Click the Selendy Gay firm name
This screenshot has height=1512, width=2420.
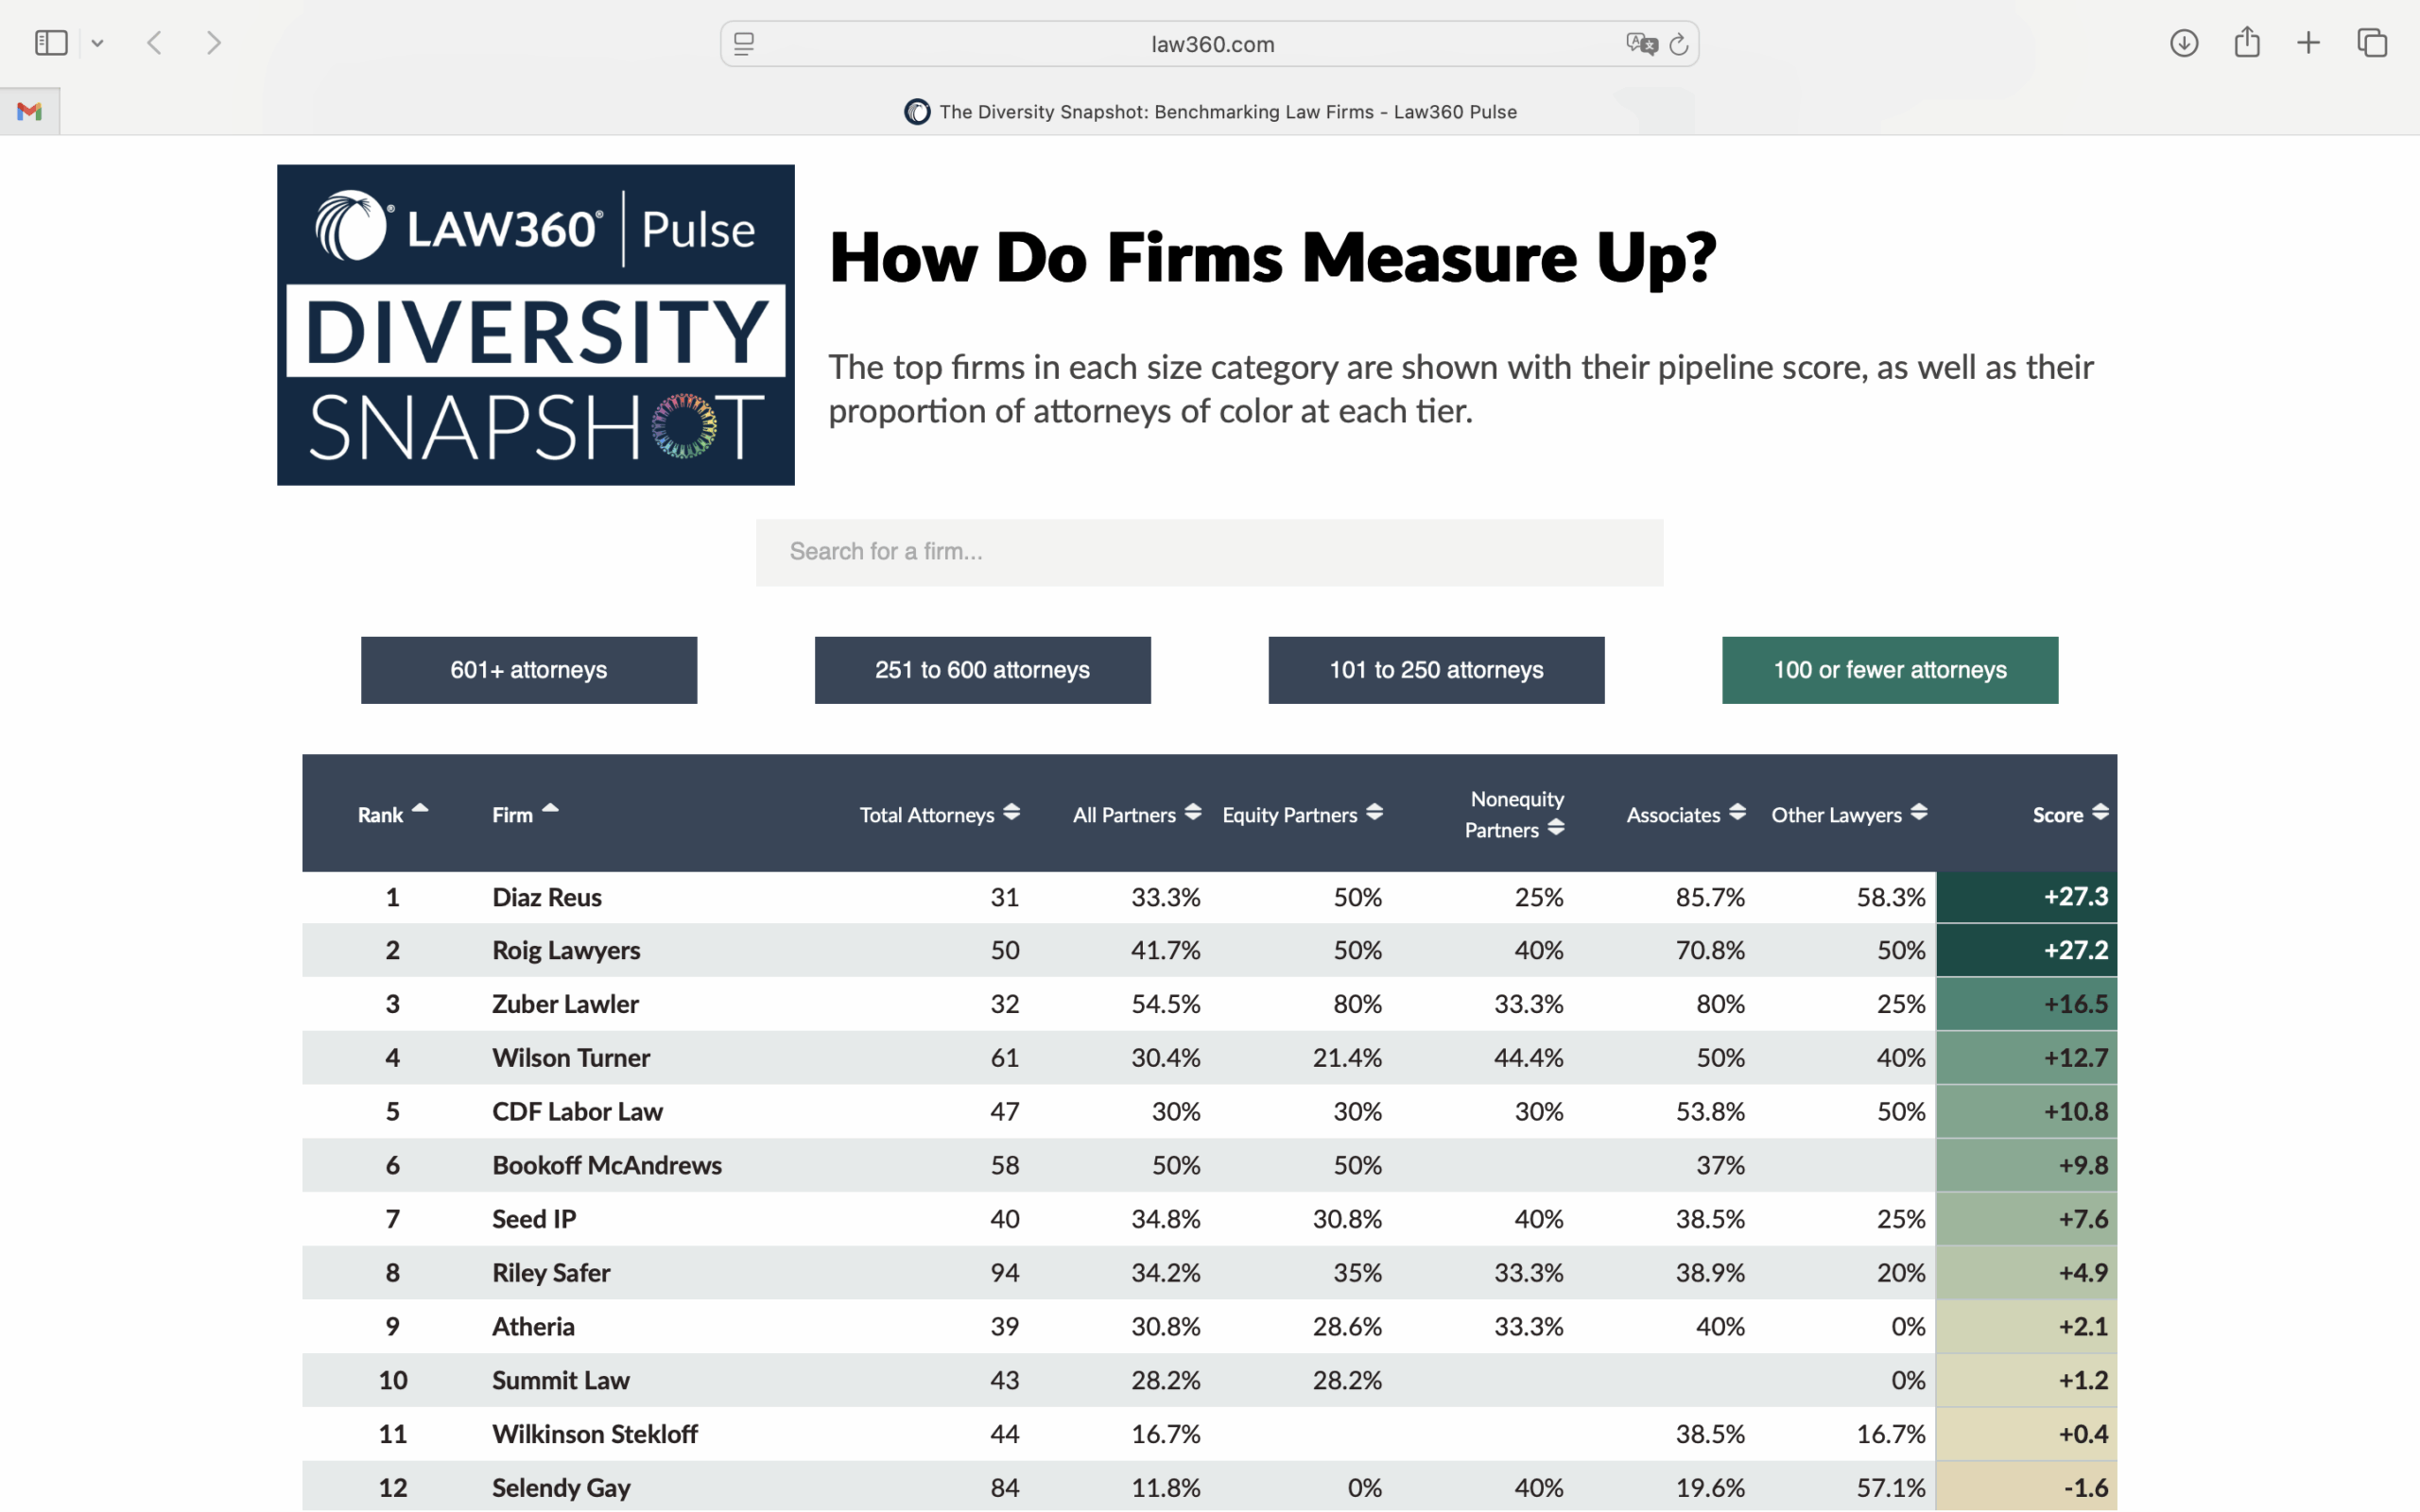pyautogui.click(x=561, y=1488)
